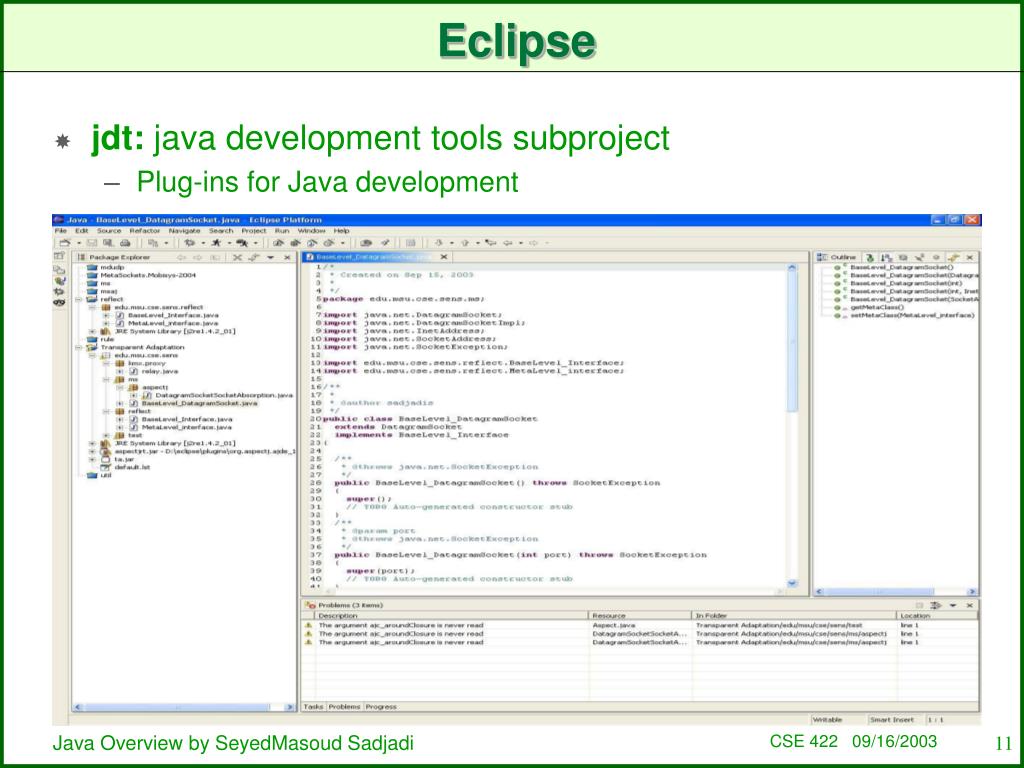The image size is (1024, 768).
Task: Close the Outline view
Action: [x=970, y=258]
